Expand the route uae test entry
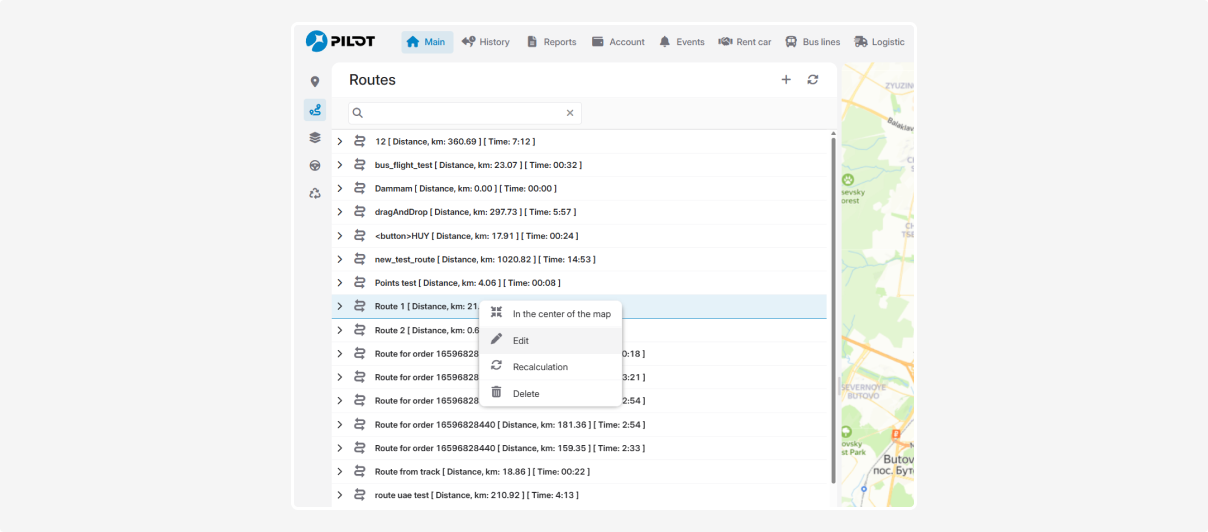Viewport: 1208px width, 532px height. click(x=340, y=495)
